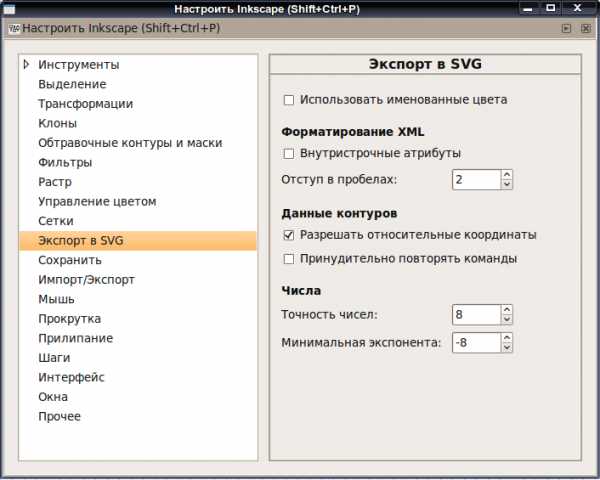Expand the Инструменты tree node
The width and height of the screenshot is (600, 480).
pos(26,64)
